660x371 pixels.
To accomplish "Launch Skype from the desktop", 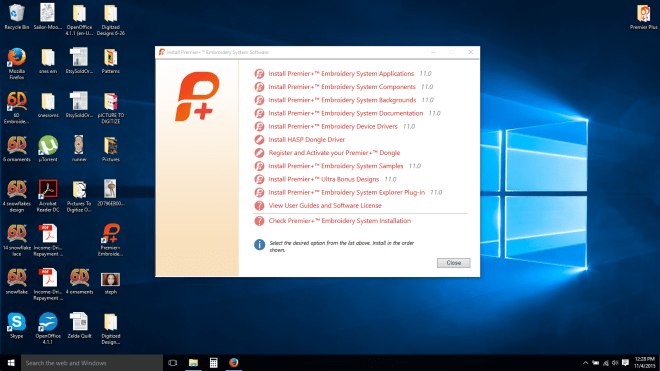I will pos(17,325).
